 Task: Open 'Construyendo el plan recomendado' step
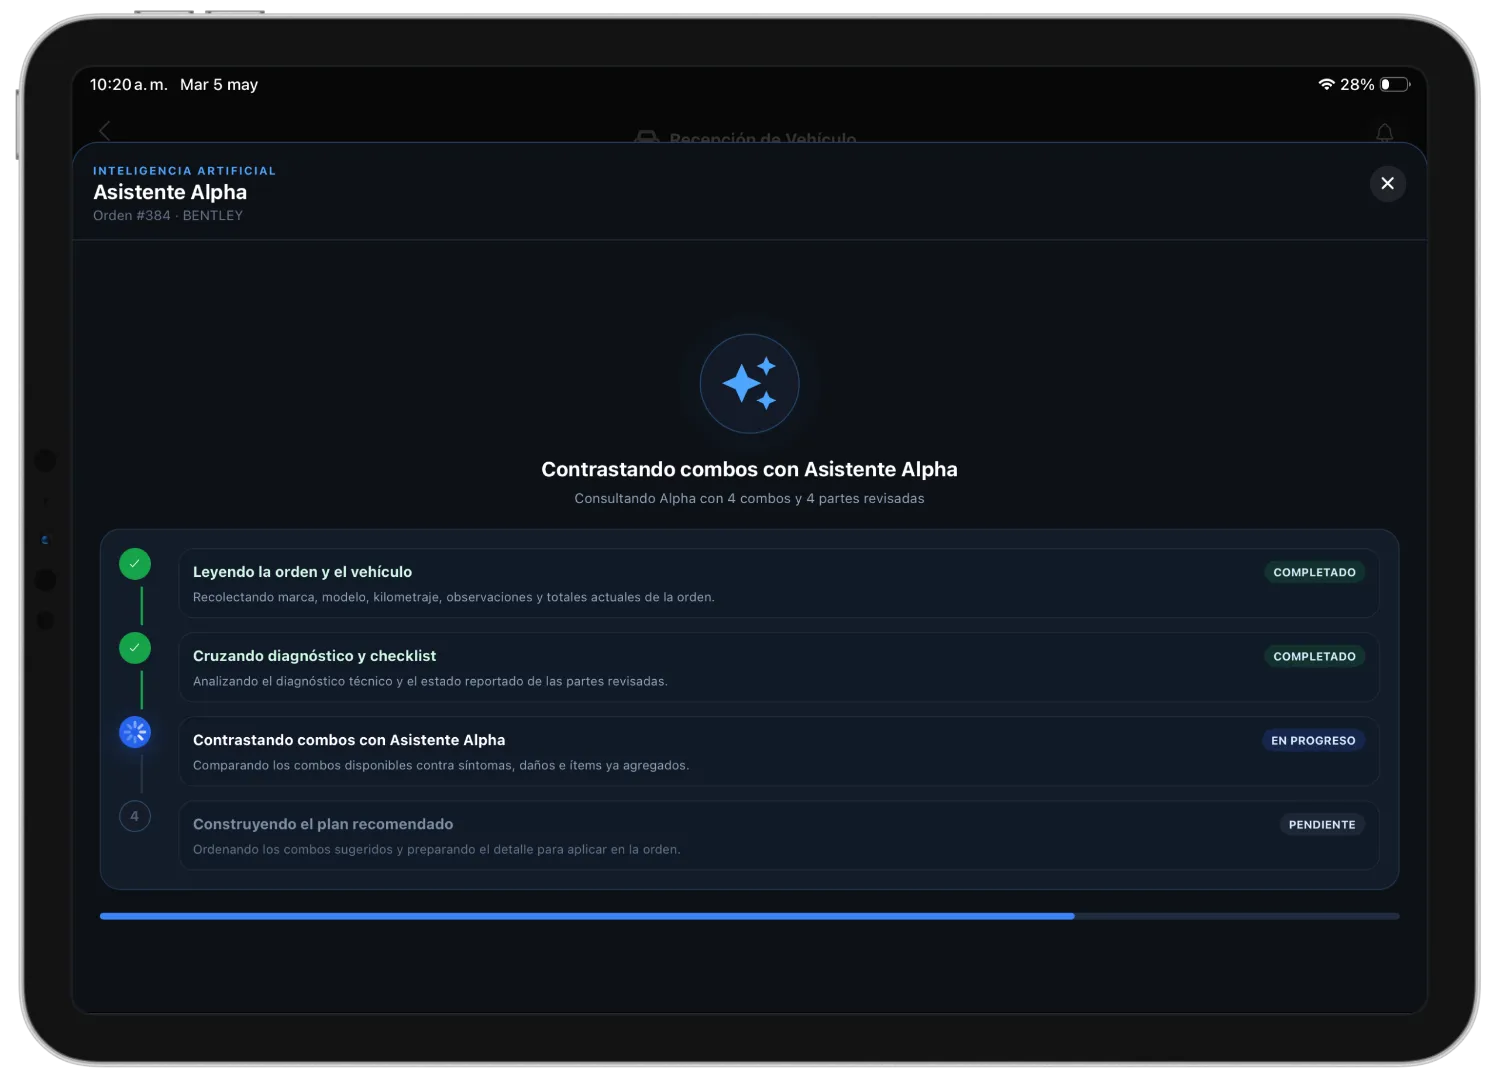coord(779,835)
